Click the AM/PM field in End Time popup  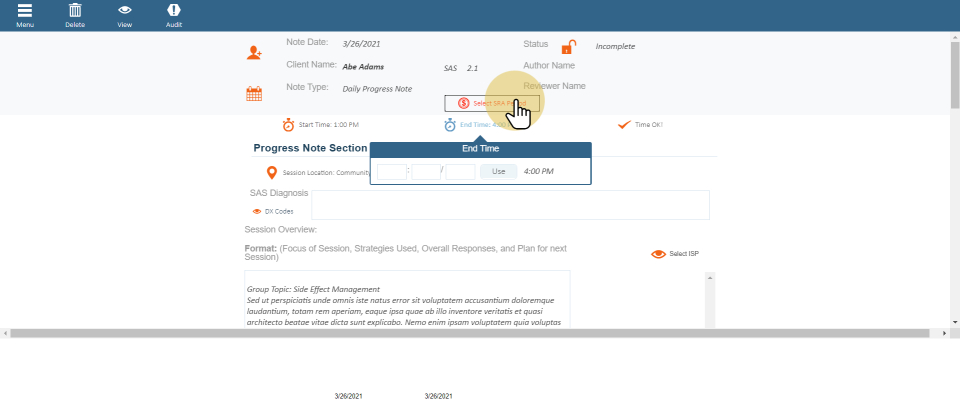click(x=460, y=171)
